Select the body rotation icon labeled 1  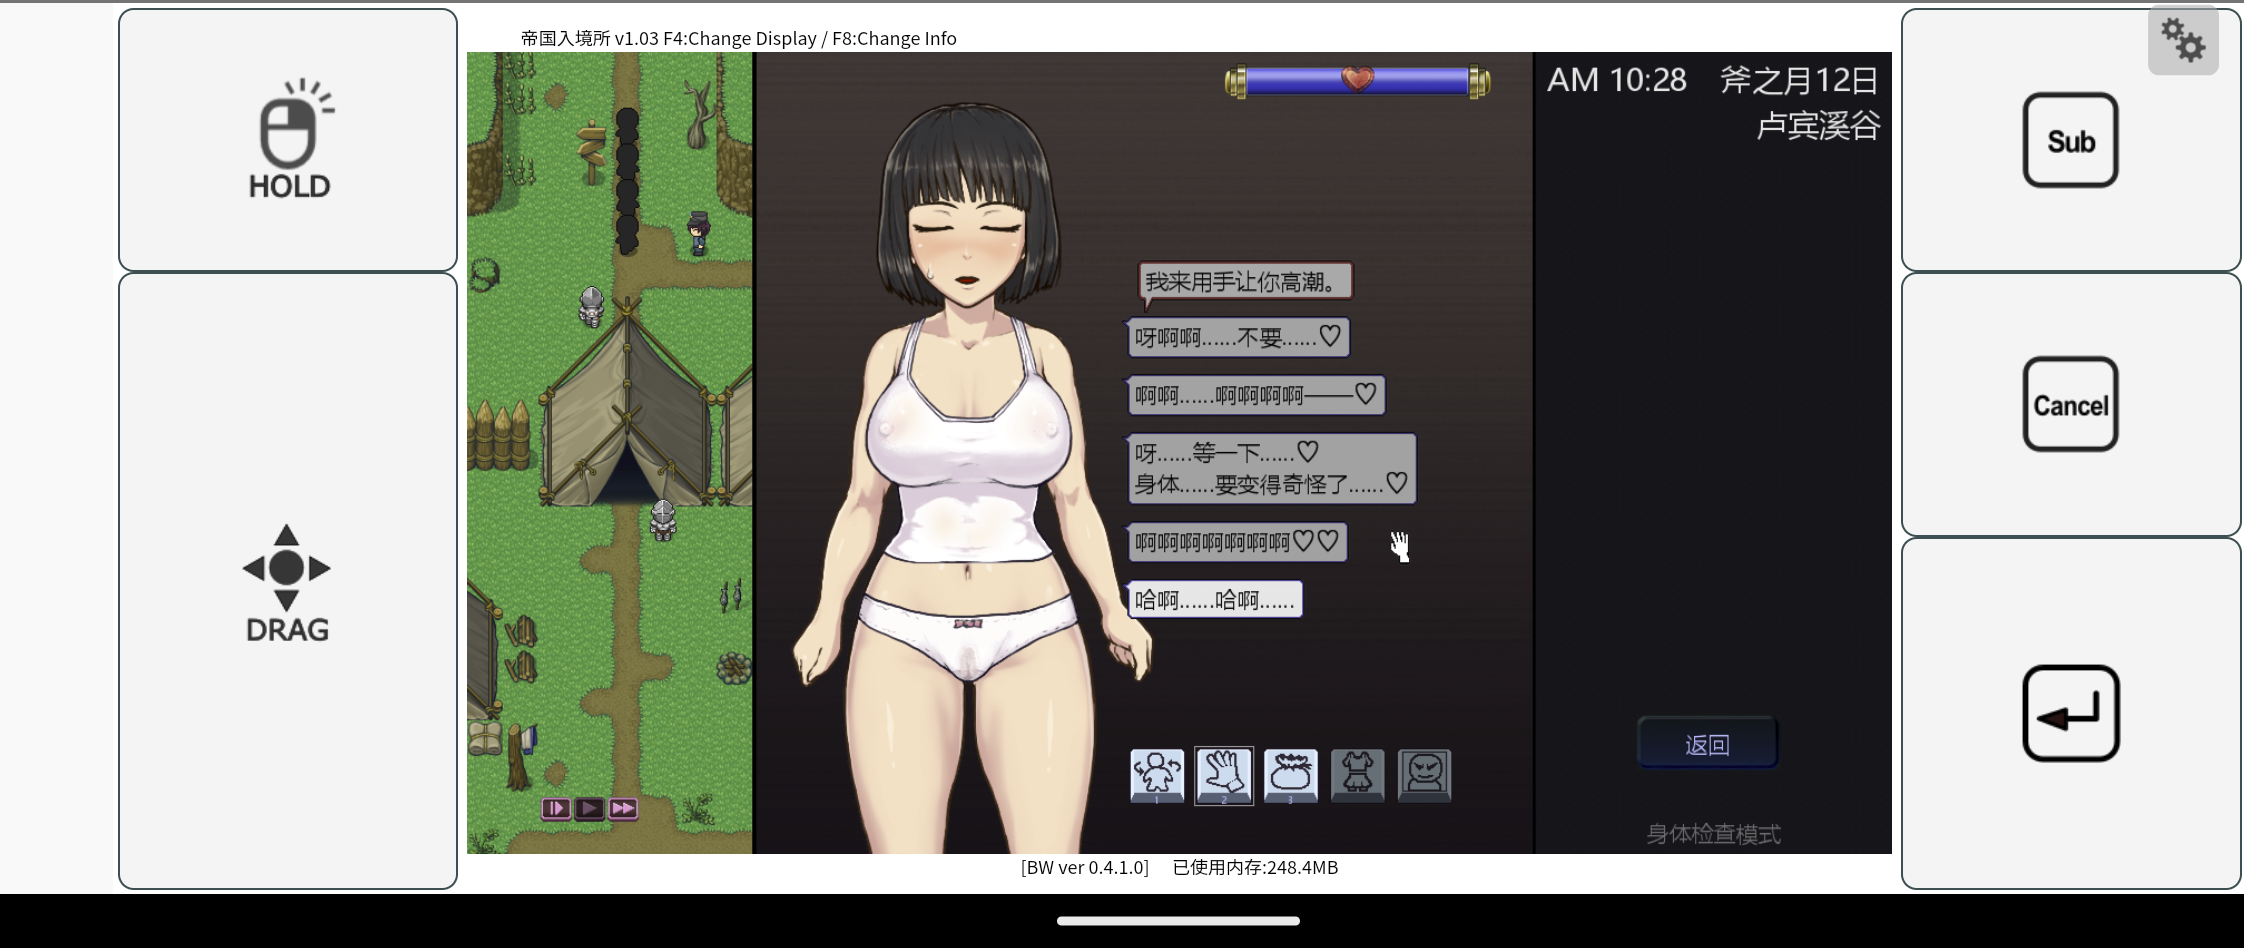[x=1157, y=775]
